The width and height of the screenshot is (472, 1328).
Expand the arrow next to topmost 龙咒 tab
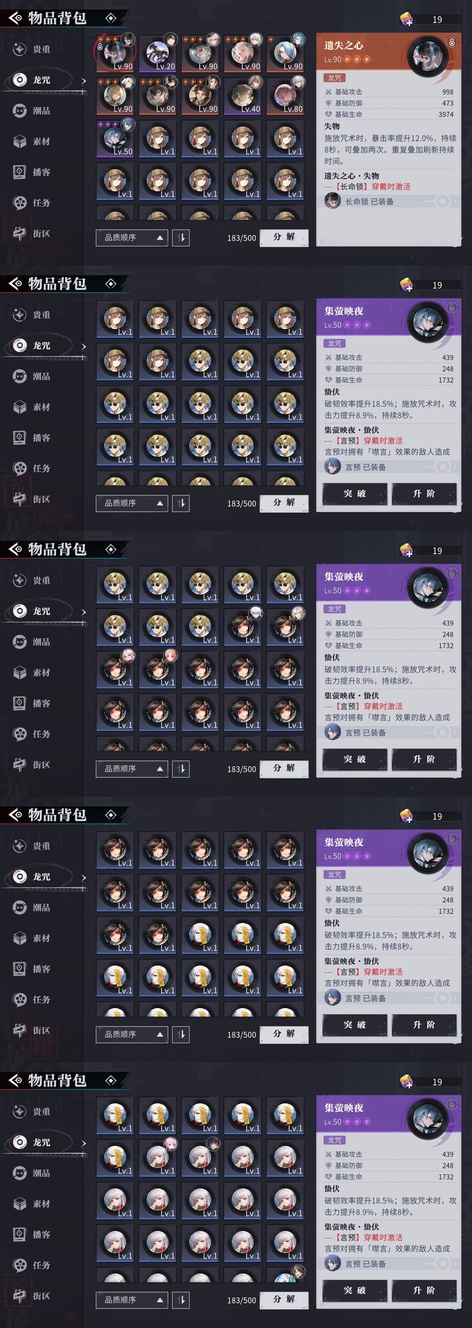coord(83,79)
